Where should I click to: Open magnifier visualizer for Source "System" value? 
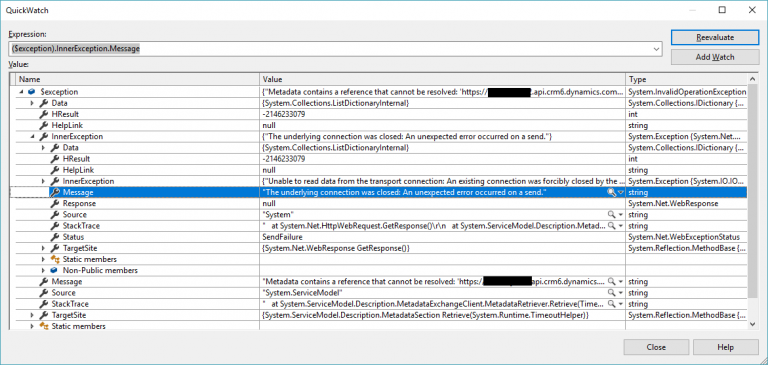pyautogui.click(x=611, y=215)
